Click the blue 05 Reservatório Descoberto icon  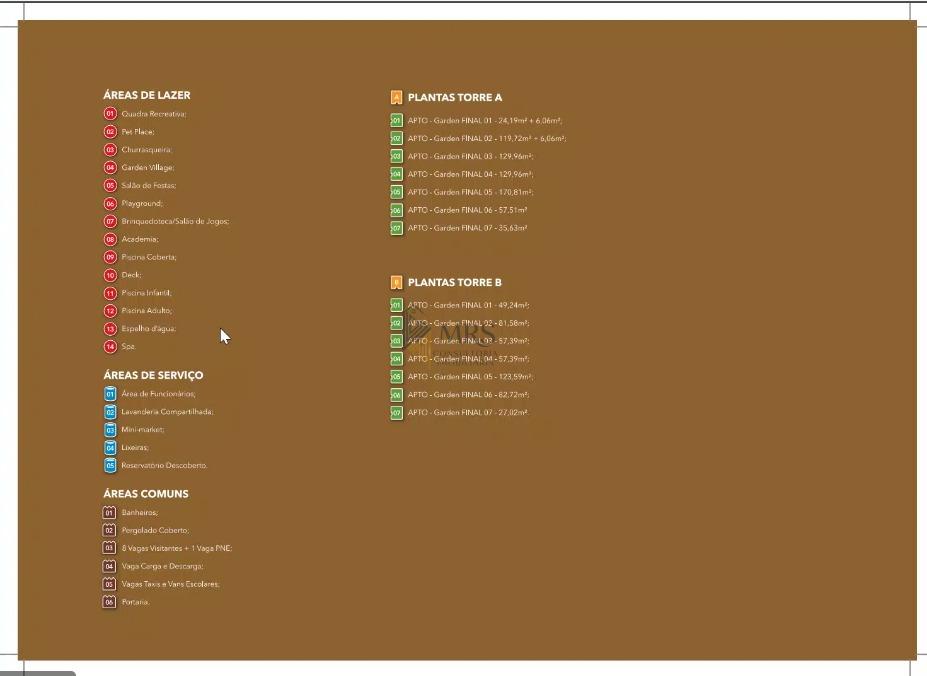[110, 466]
